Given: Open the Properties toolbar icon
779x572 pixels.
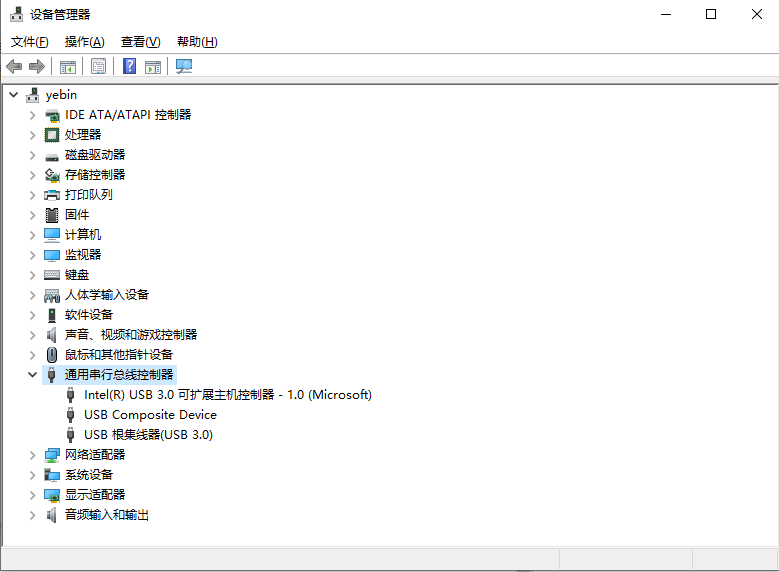Looking at the screenshot, I should 98,67.
